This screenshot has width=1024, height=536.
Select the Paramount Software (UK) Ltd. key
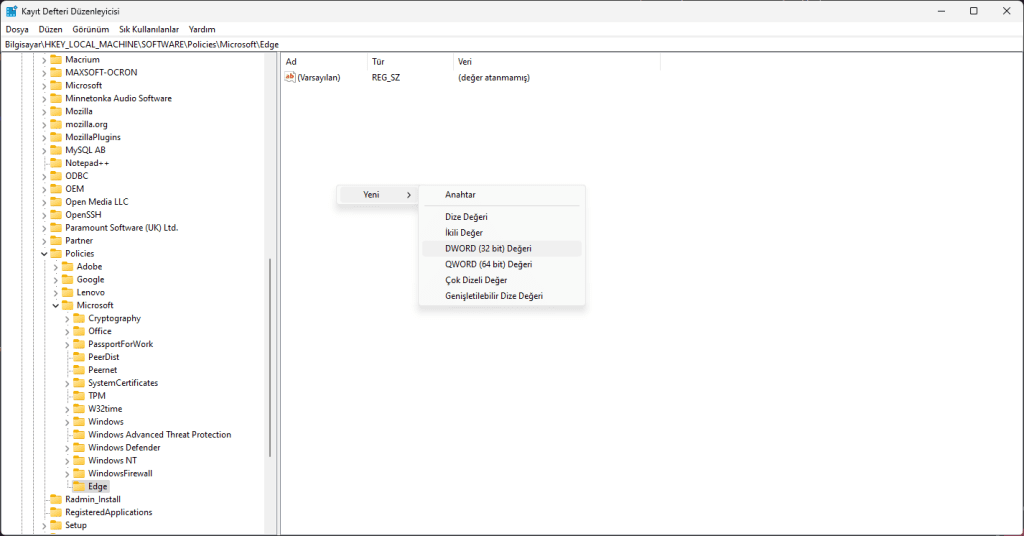[121, 227]
